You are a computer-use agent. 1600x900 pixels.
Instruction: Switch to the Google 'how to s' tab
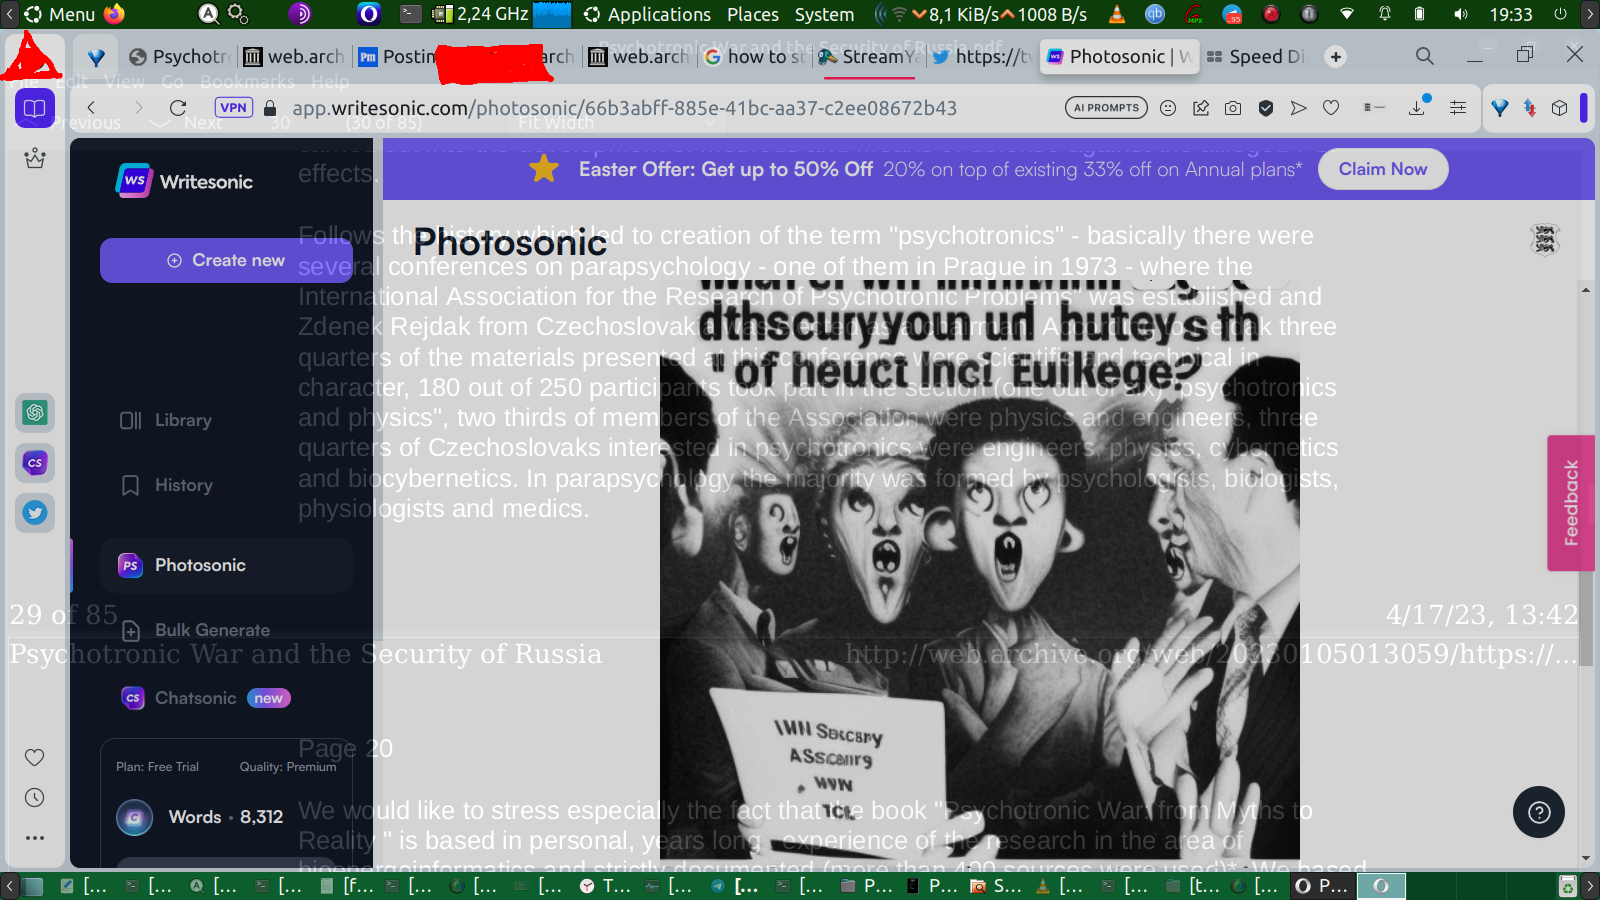click(x=755, y=57)
